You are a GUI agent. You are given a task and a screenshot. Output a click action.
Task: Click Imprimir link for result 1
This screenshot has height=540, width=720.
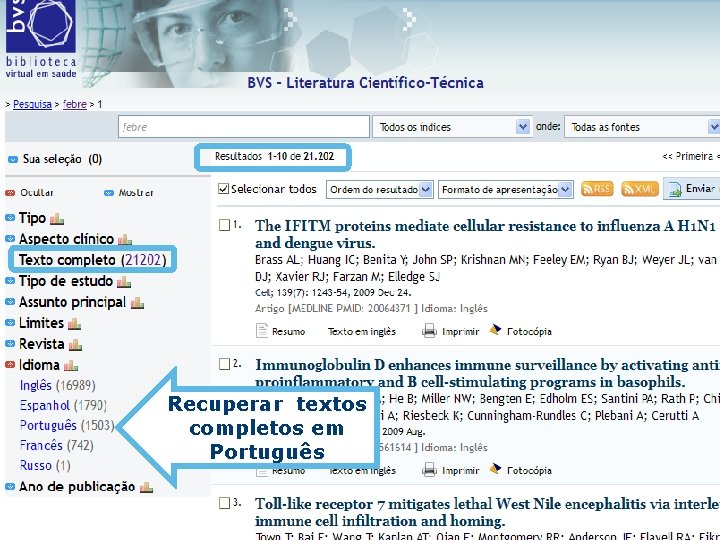tap(461, 332)
